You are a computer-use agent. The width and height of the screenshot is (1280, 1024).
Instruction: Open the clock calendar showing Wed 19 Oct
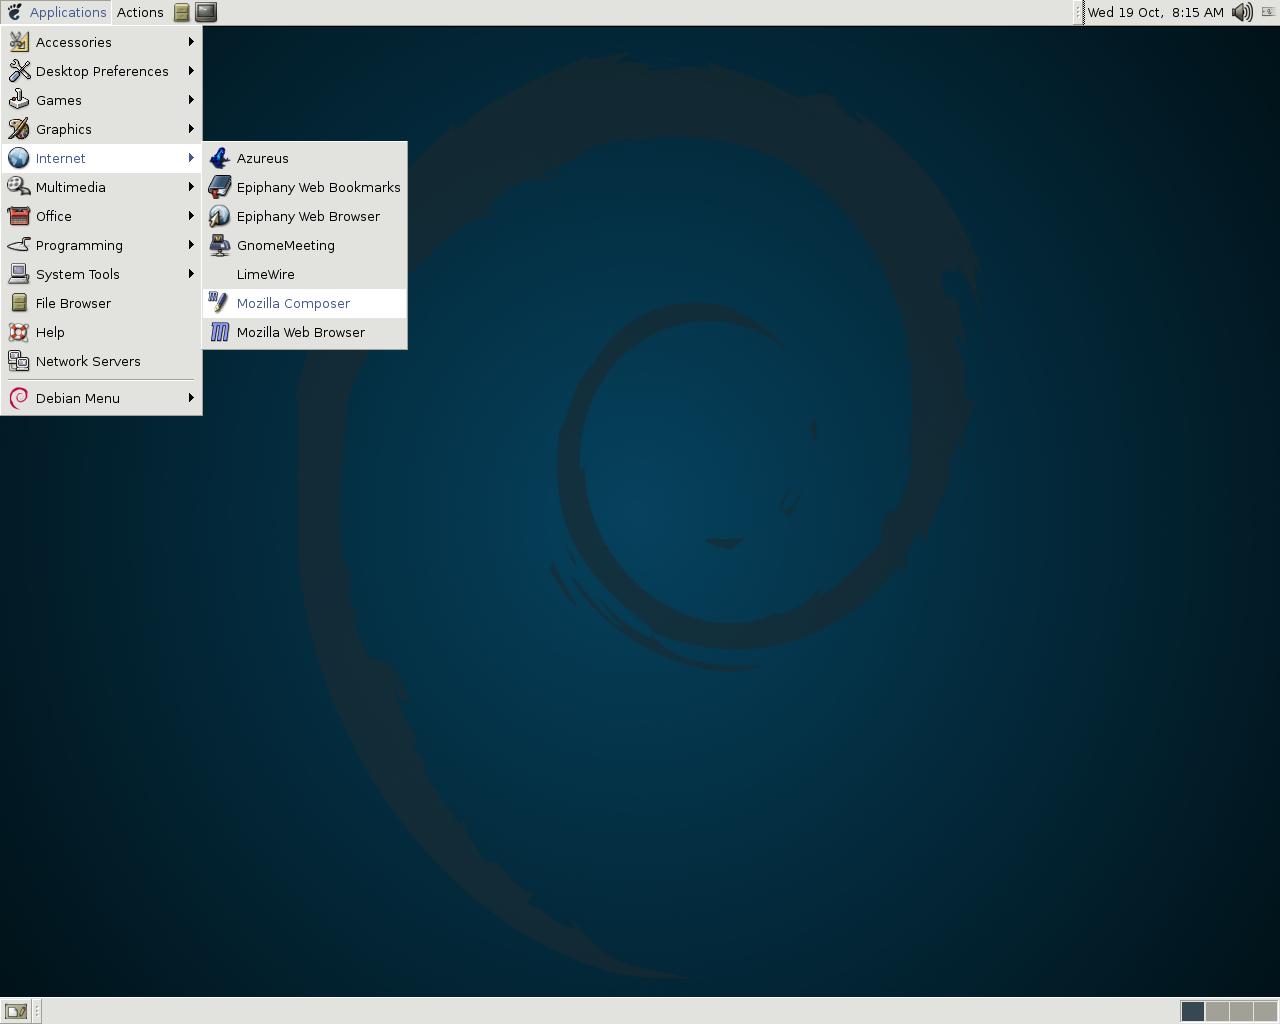1155,12
